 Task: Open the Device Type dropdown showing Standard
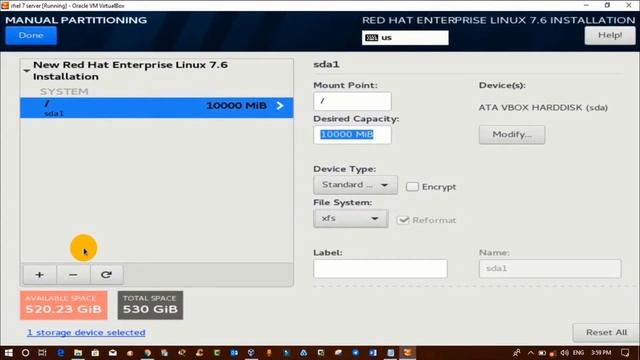pyautogui.click(x=355, y=185)
